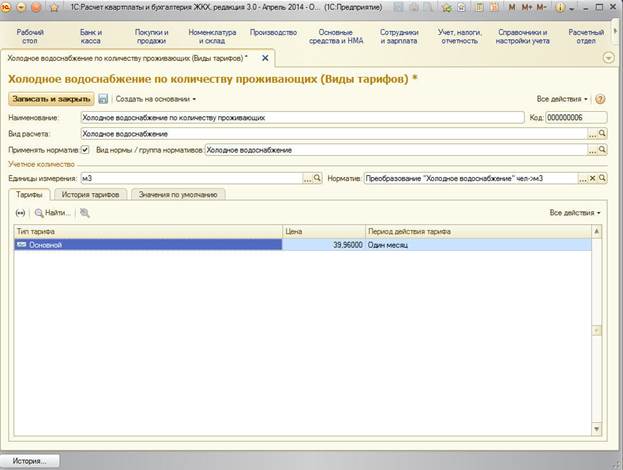The image size is (623, 470).
Task: Click the cancel search icon
Action: click(x=85, y=213)
